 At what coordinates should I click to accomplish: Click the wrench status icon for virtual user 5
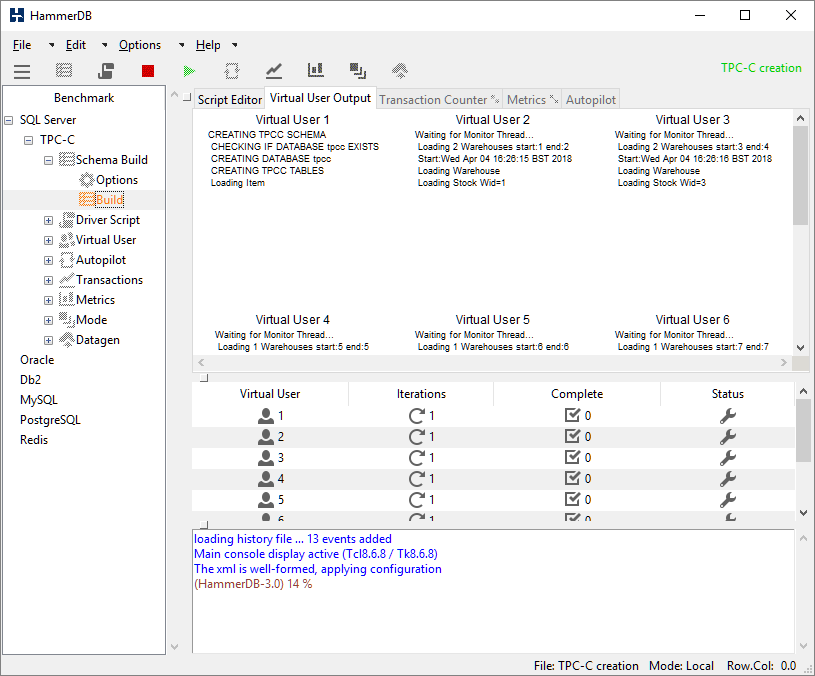(x=727, y=499)
